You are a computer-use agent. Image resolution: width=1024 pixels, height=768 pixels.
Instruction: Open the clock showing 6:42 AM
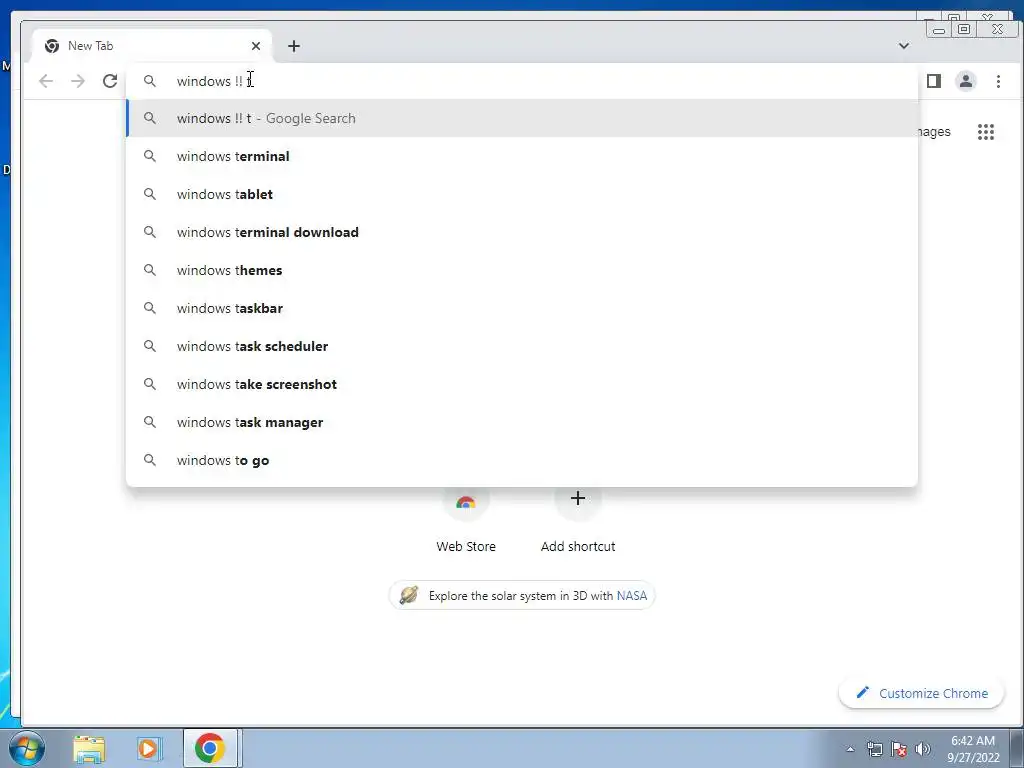[x=973, y=749]
